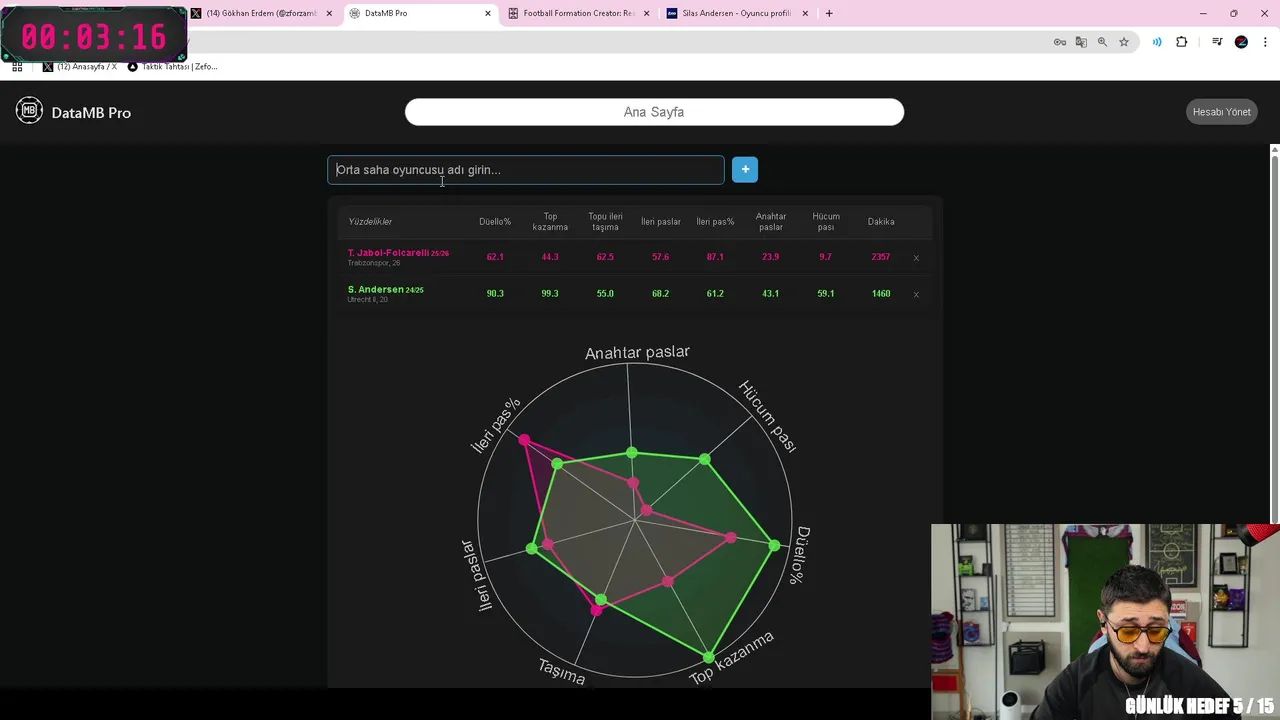The height and width of the screenshot is (720, 1280).
Task: Remove S. Andersen row with its x
Action: 916,294
